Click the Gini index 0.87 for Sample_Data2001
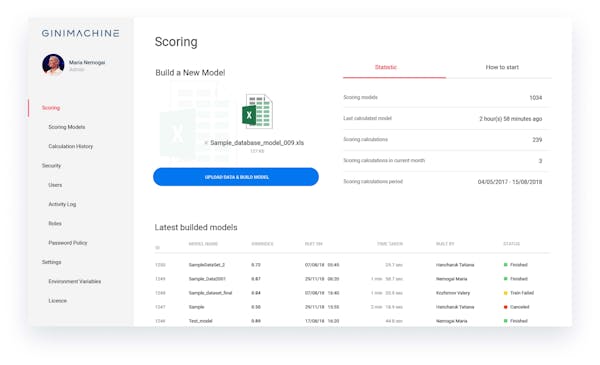Image resolution: width=600 pixels, height=365 pixels. point(256,279)
